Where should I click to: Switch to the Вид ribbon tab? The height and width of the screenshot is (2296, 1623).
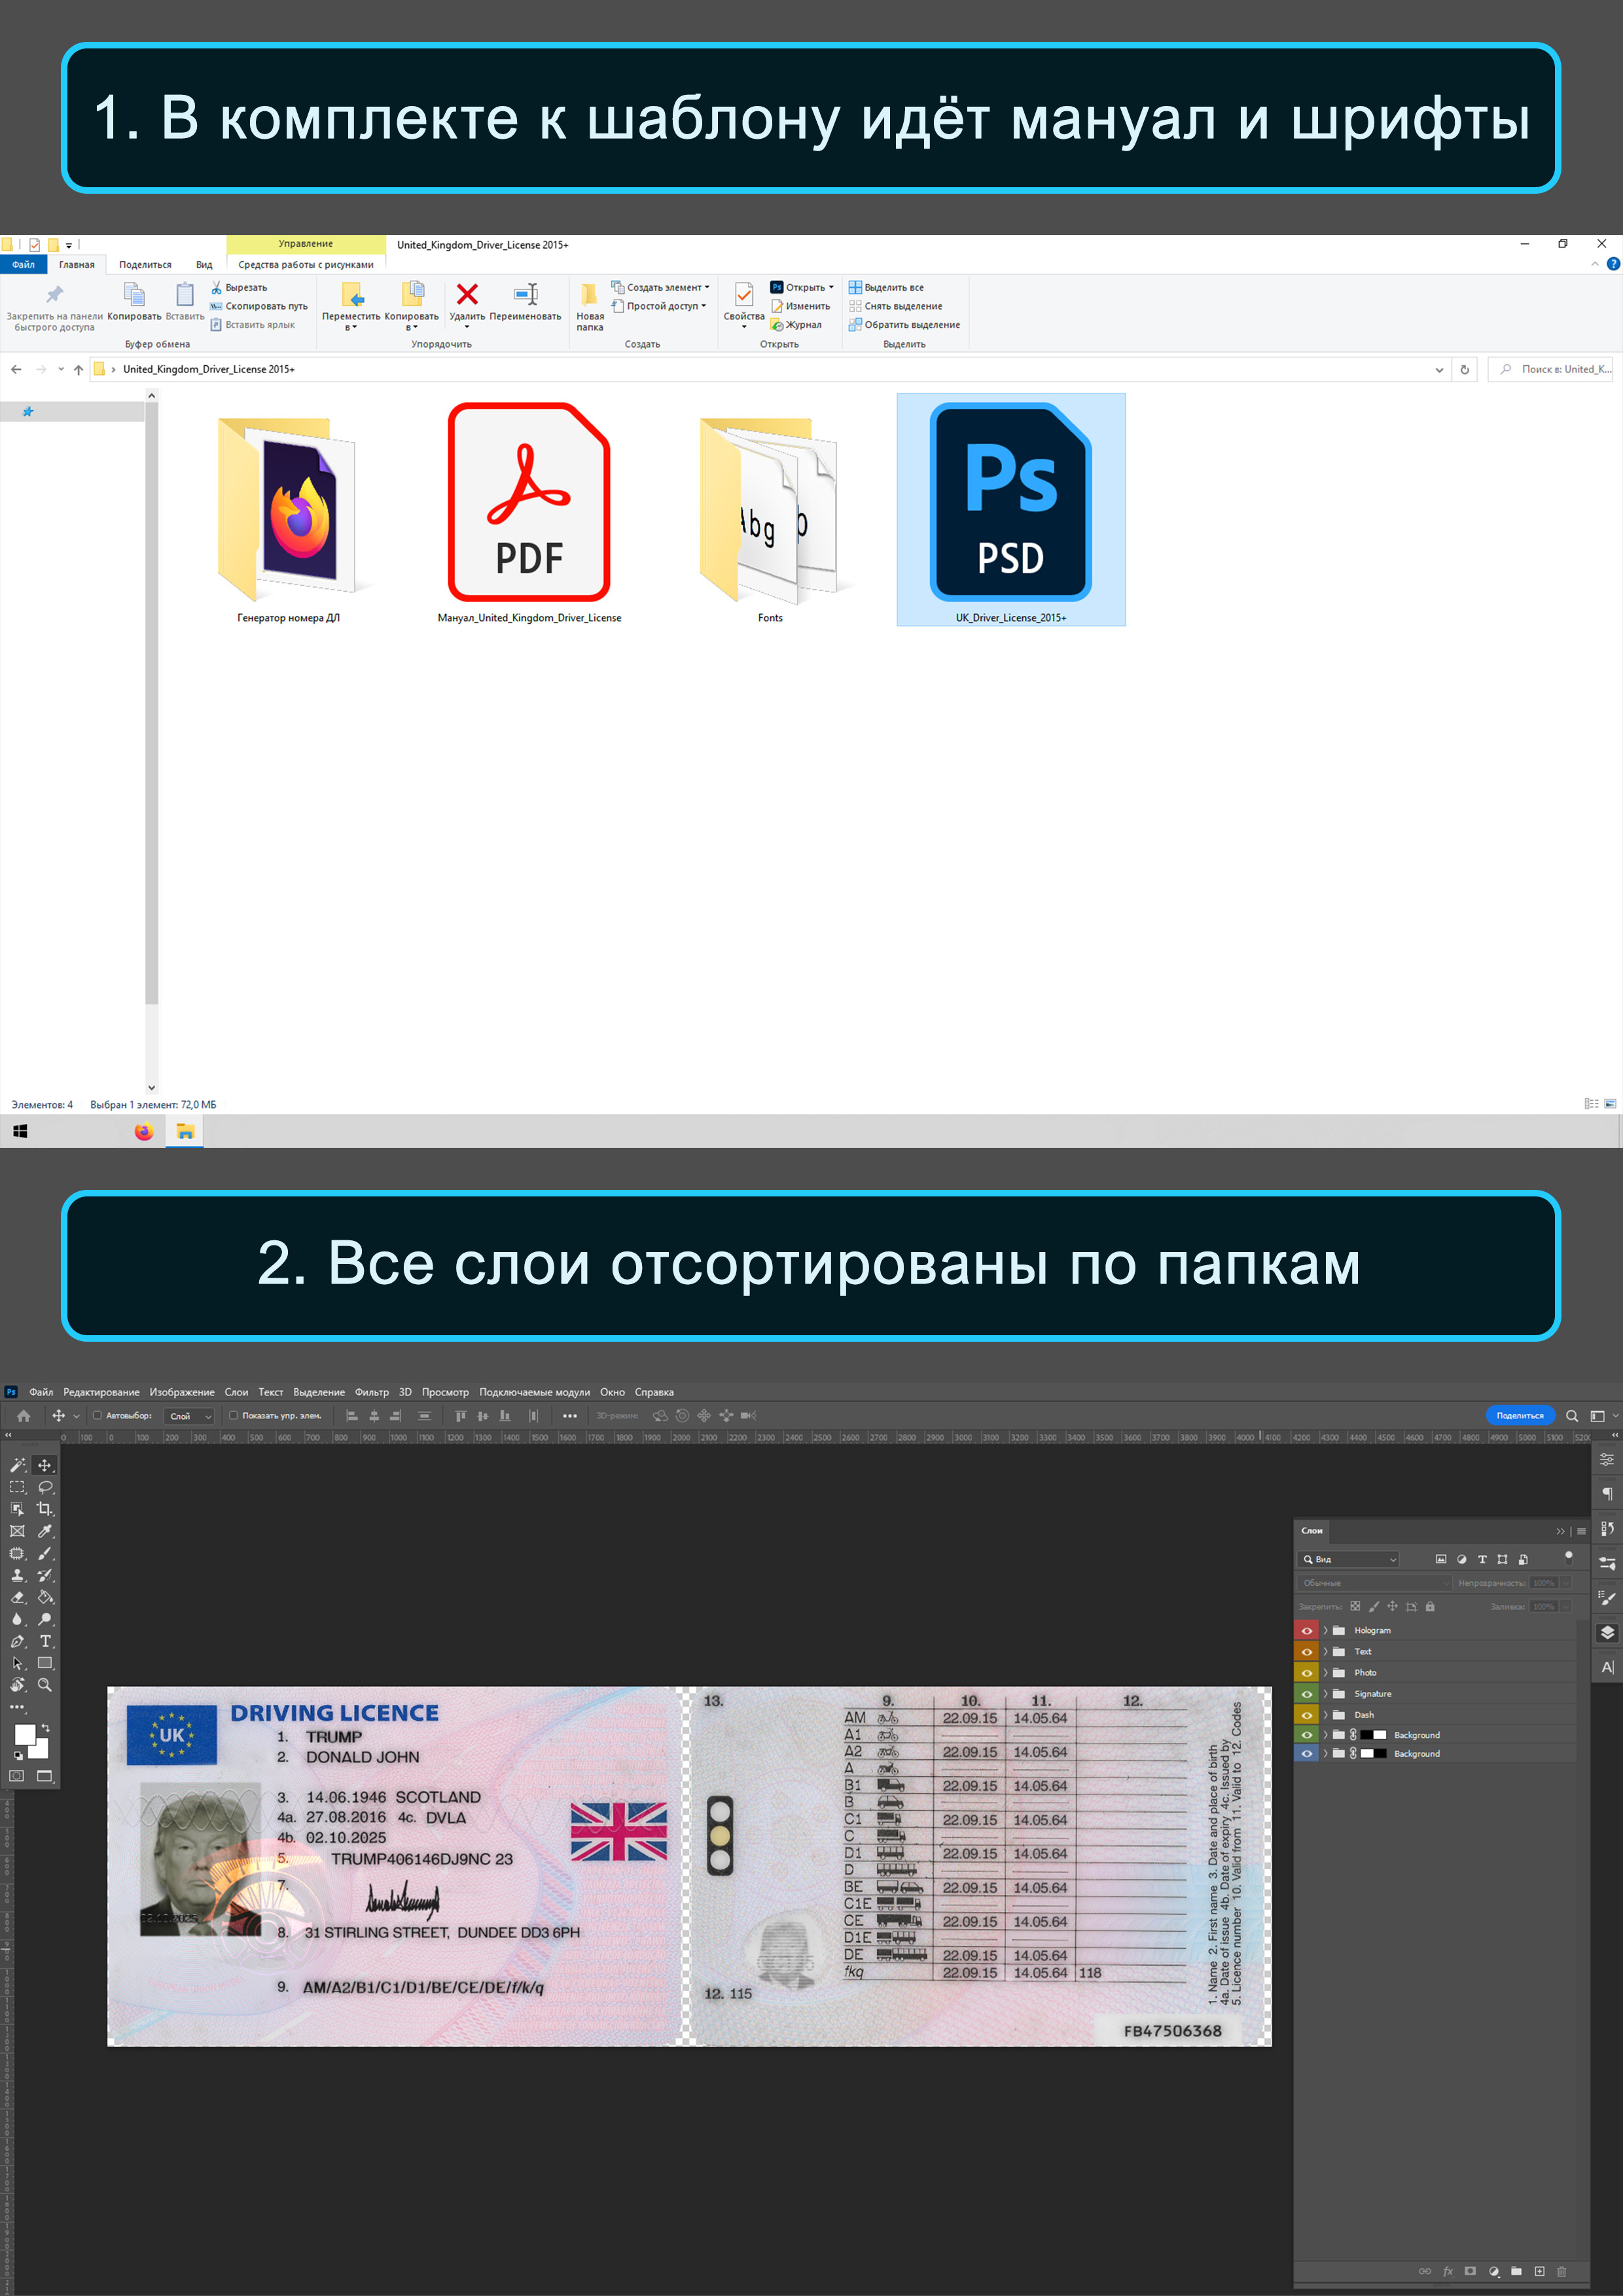(204, 265)
